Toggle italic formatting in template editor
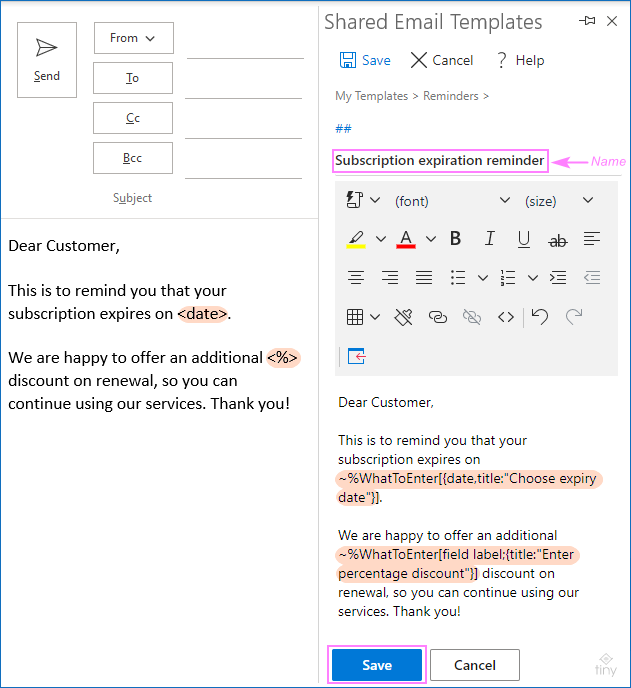This screenshot has height=688, width=631. click(490, 239)
